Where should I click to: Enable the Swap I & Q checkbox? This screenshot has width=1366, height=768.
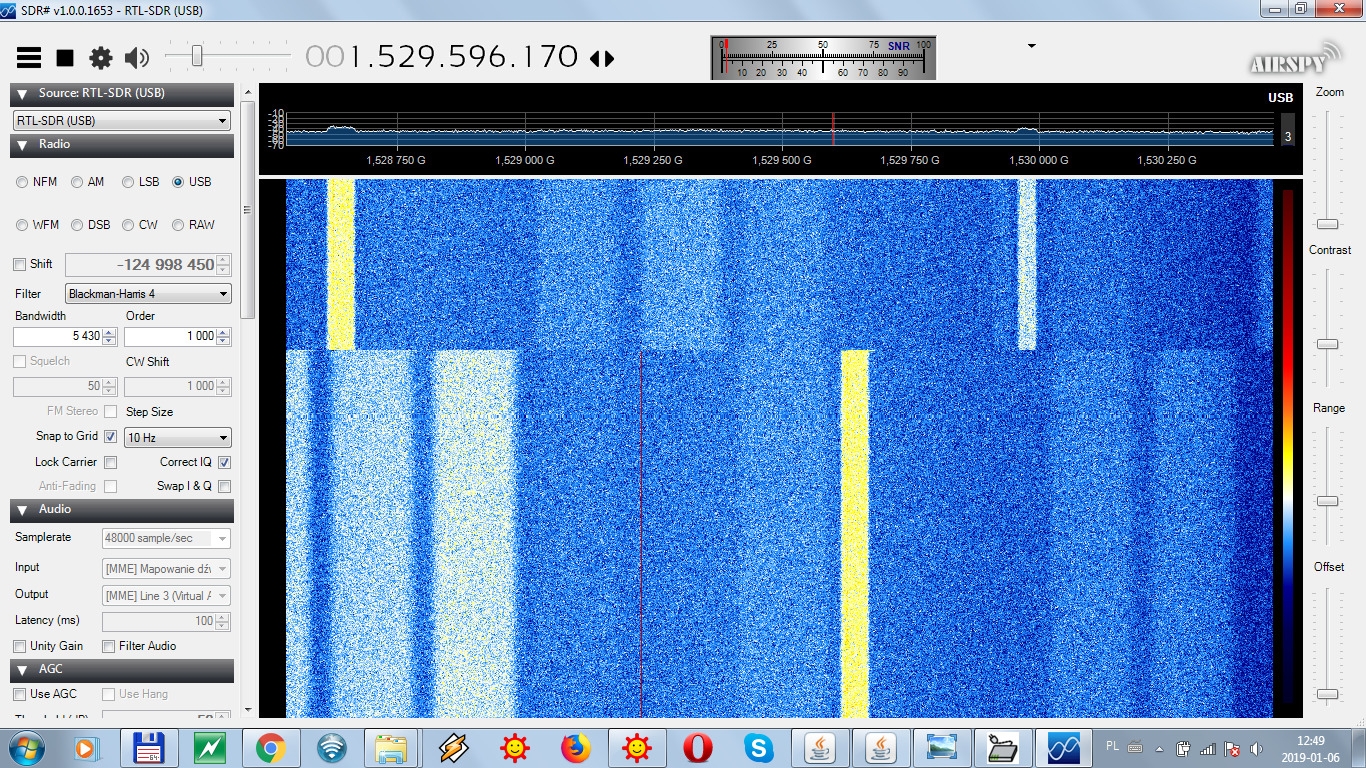[224, 486]
